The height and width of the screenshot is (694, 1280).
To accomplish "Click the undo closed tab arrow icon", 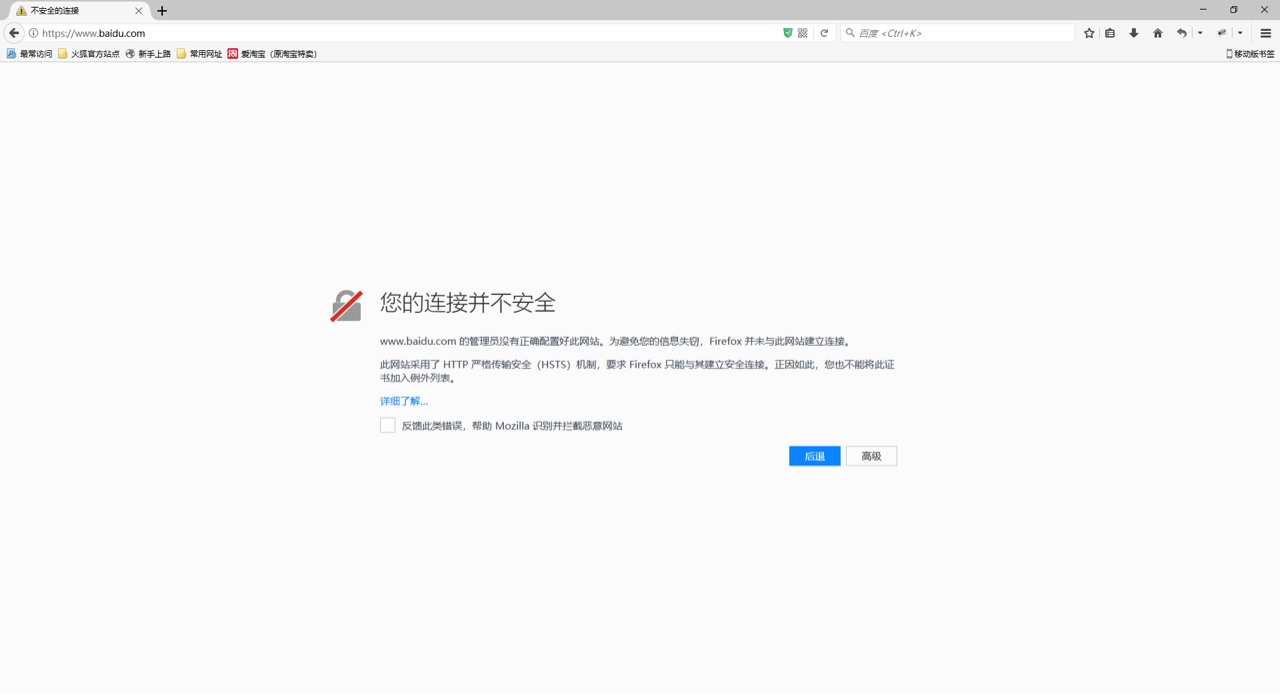I will pos(1182,33).
